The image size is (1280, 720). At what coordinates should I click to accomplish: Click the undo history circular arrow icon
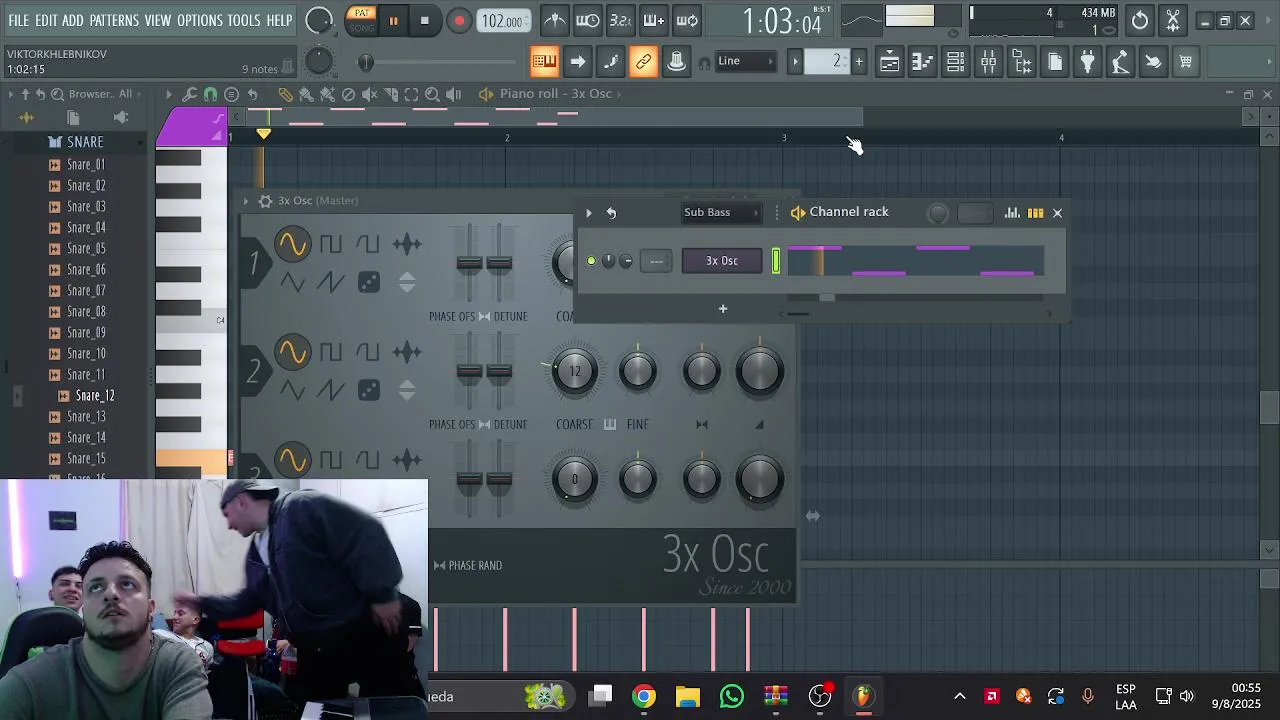pyautogui.click(x=1140, y=20)
